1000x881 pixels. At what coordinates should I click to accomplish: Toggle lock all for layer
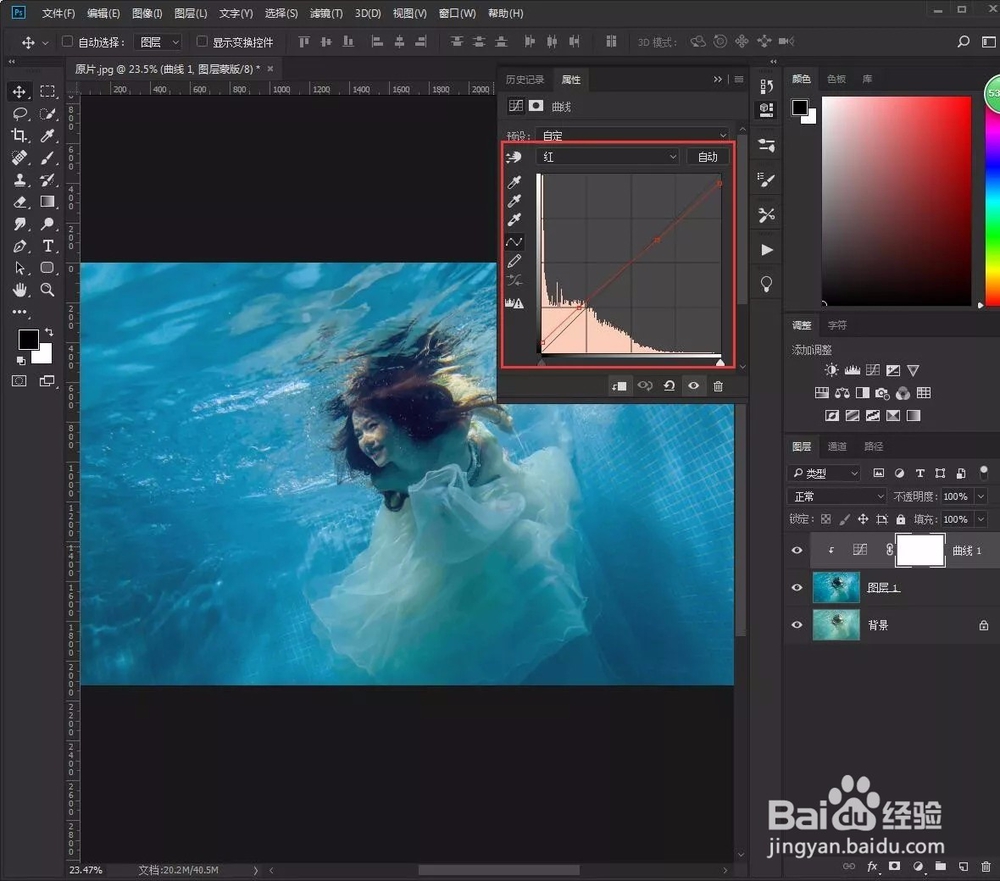901,519
